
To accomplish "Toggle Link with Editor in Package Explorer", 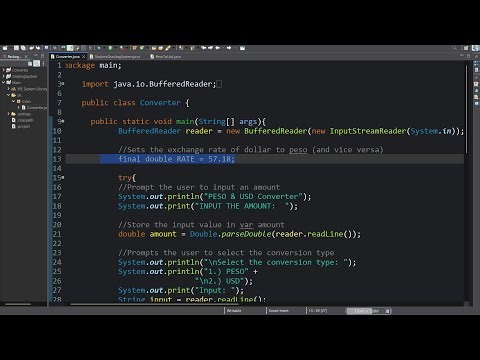I will (x=36, y=63).
